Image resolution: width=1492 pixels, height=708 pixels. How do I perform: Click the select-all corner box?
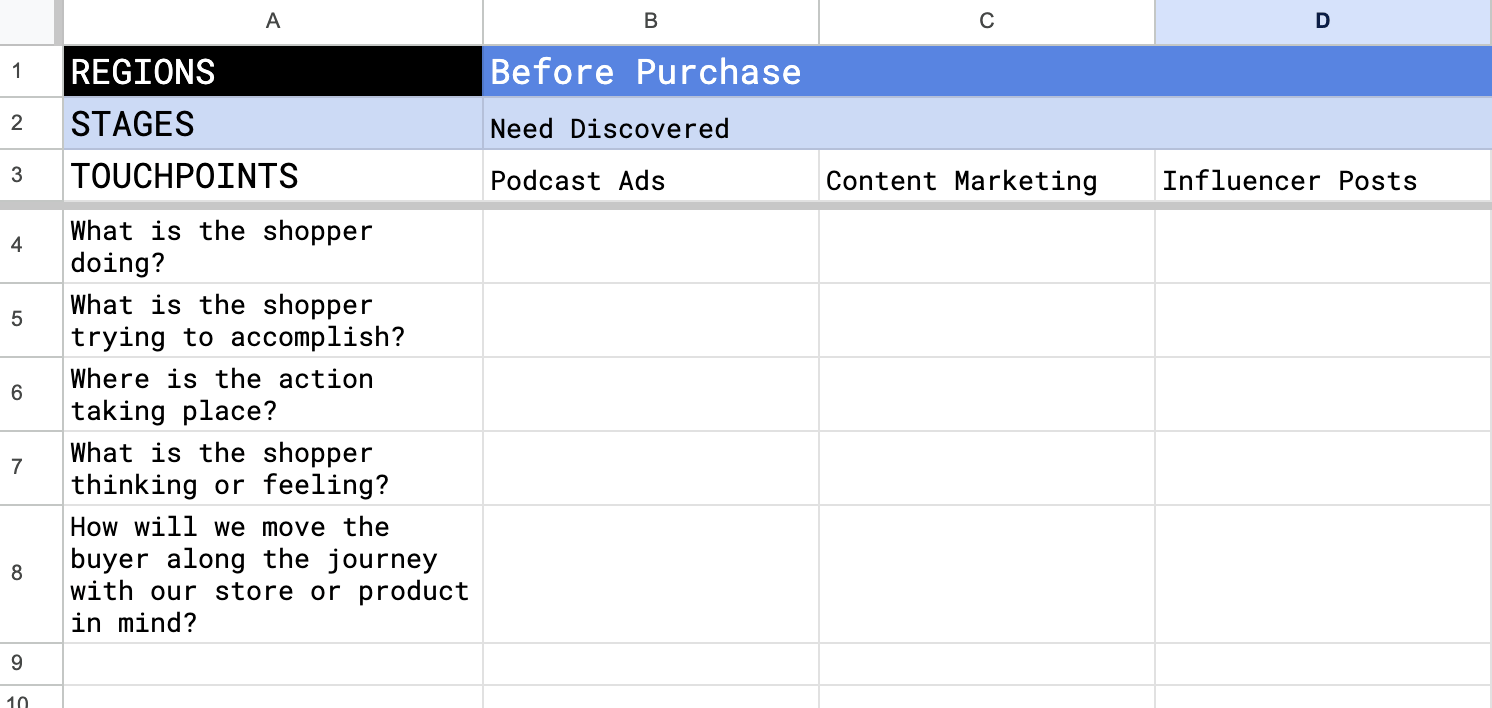pyautogui.click(x=30, y=21)
